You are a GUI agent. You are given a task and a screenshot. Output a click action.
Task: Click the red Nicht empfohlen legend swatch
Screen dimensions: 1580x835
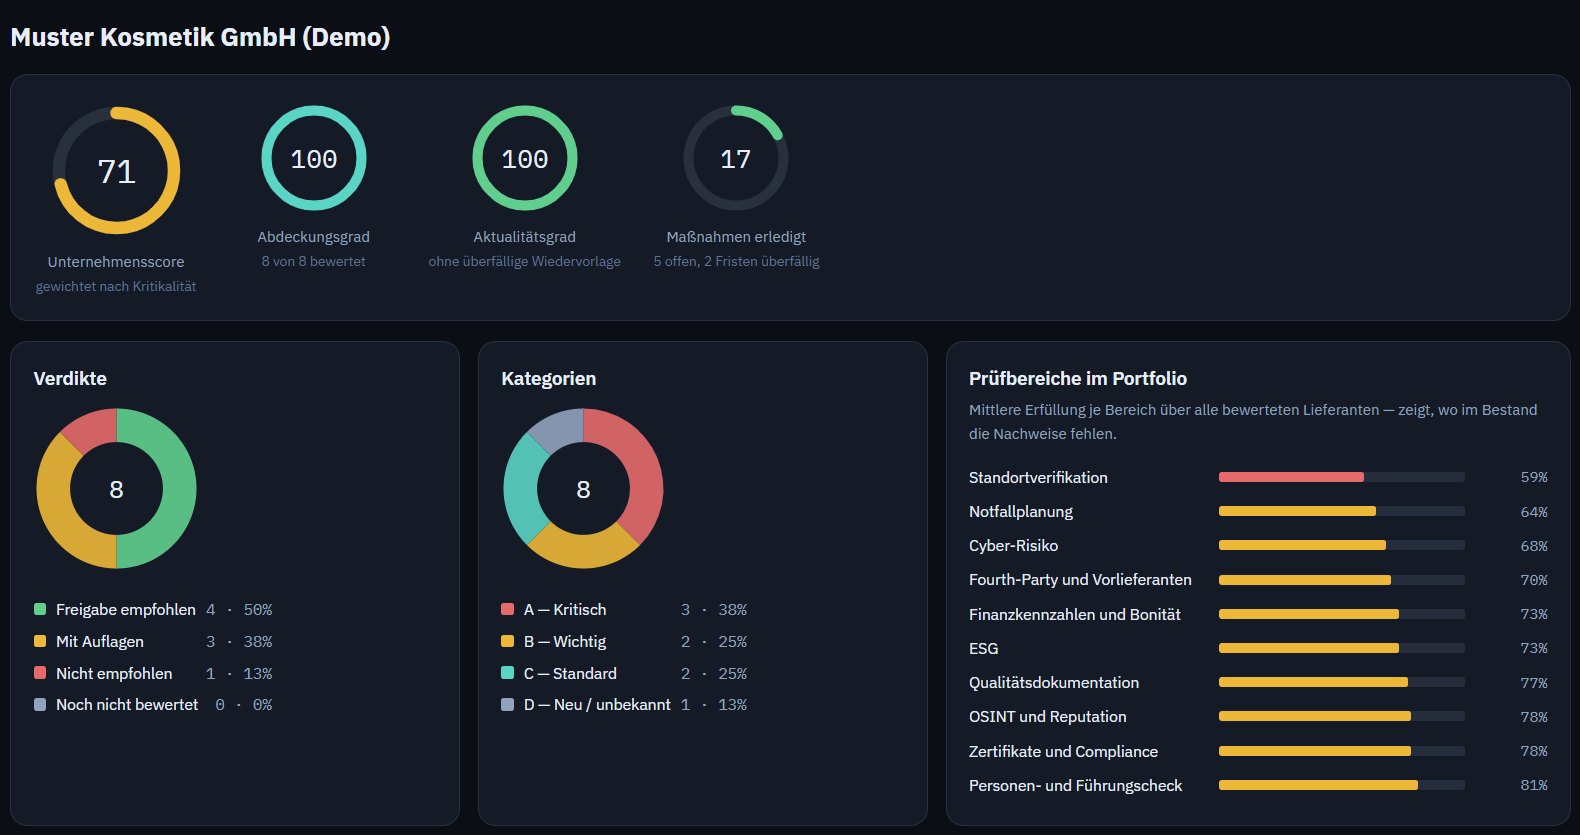coord(40,673)
